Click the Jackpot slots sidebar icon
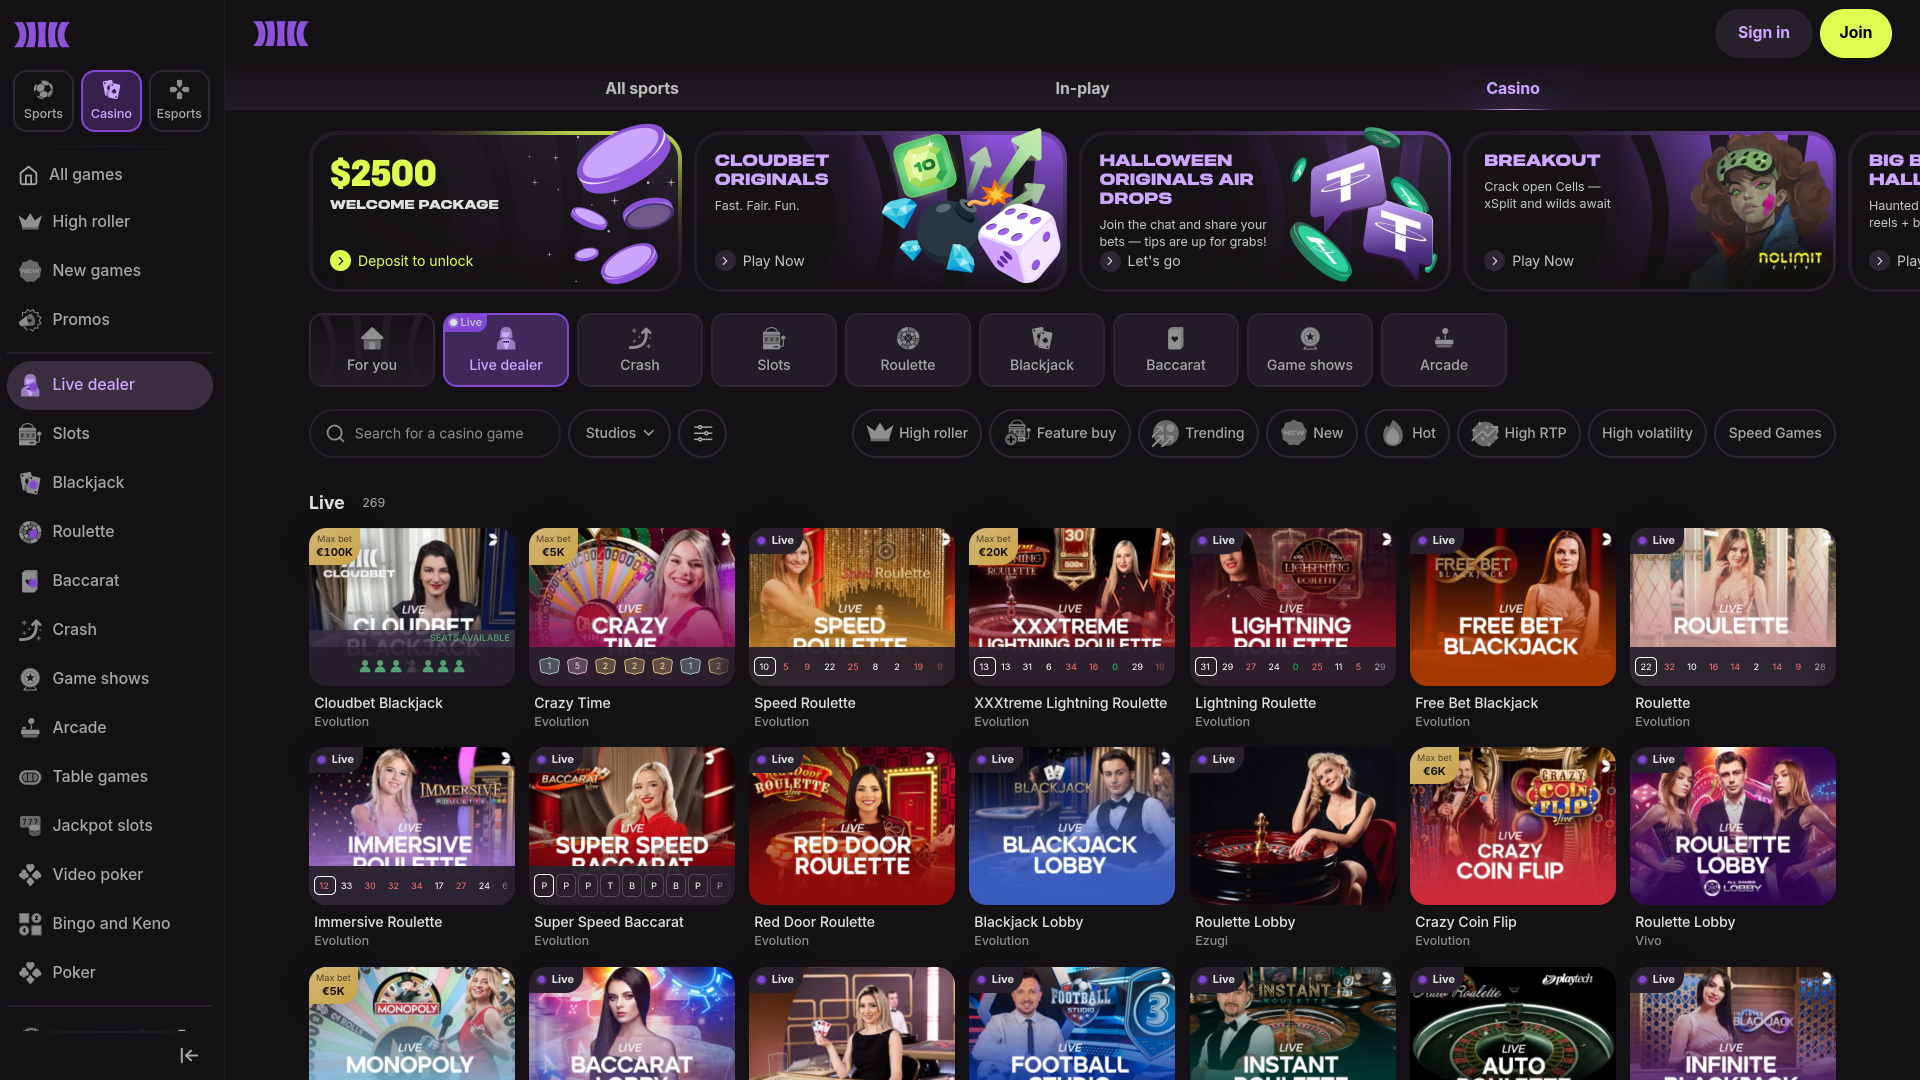 coord(30,825)
